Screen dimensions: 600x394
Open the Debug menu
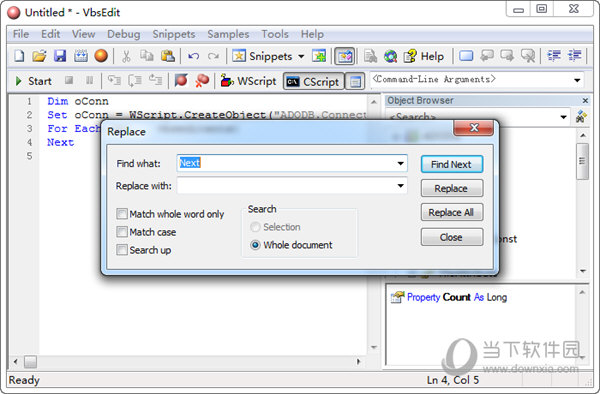[124, 34]
